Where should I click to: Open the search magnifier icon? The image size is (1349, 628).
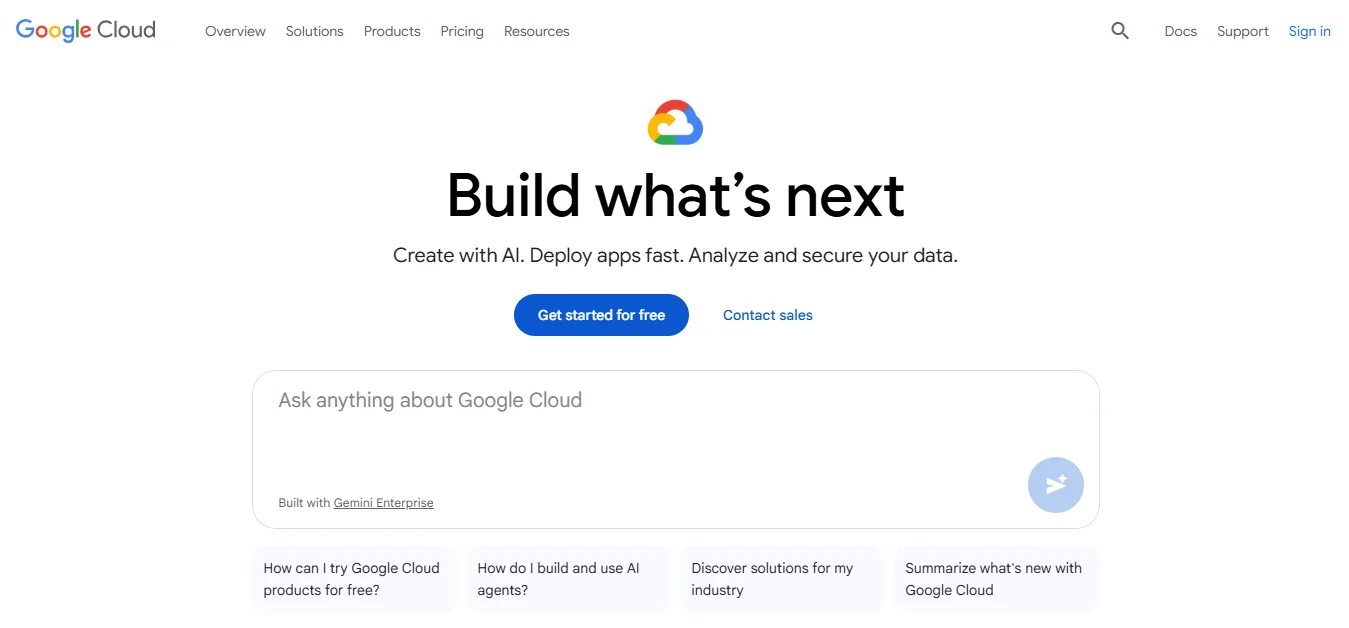tap(1119, 31)
